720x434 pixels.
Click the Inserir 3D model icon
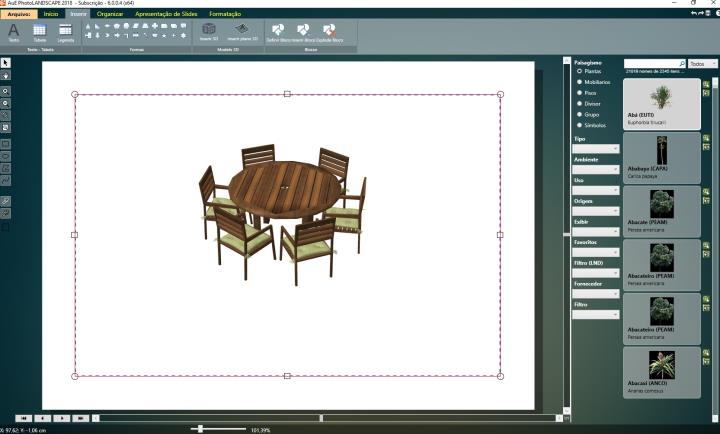point(209,32)
